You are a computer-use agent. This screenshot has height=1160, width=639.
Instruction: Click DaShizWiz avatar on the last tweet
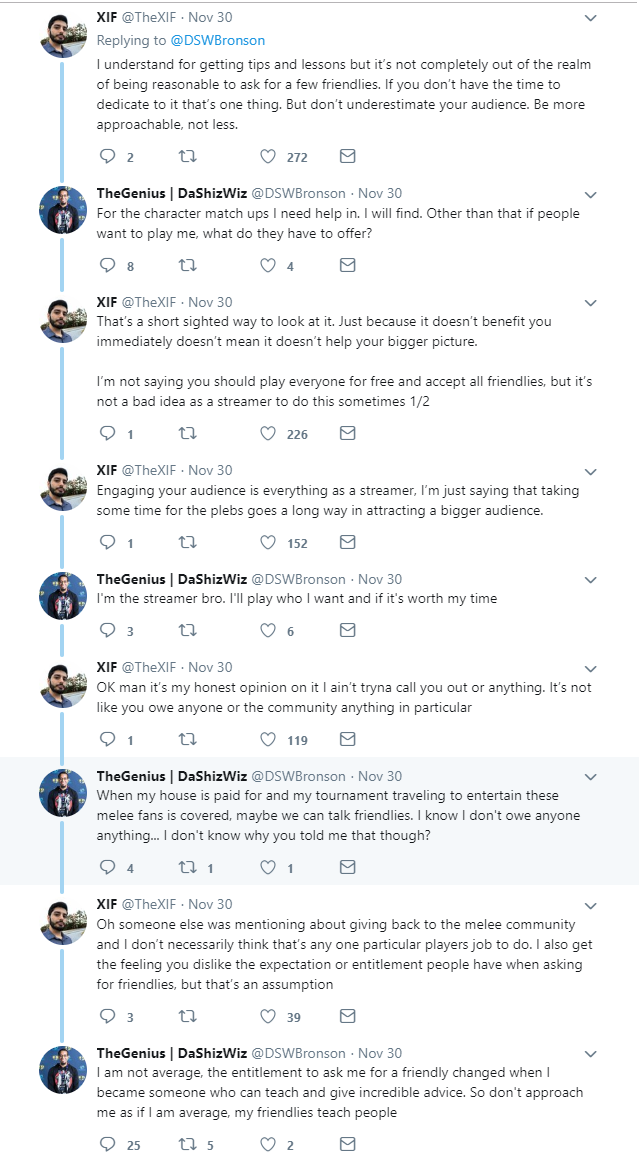click(63, 1070)
